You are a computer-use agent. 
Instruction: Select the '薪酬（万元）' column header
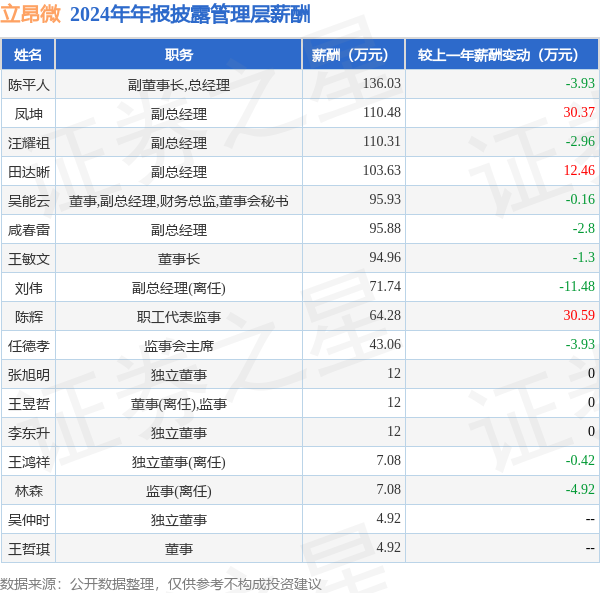(x=353, y=55)
